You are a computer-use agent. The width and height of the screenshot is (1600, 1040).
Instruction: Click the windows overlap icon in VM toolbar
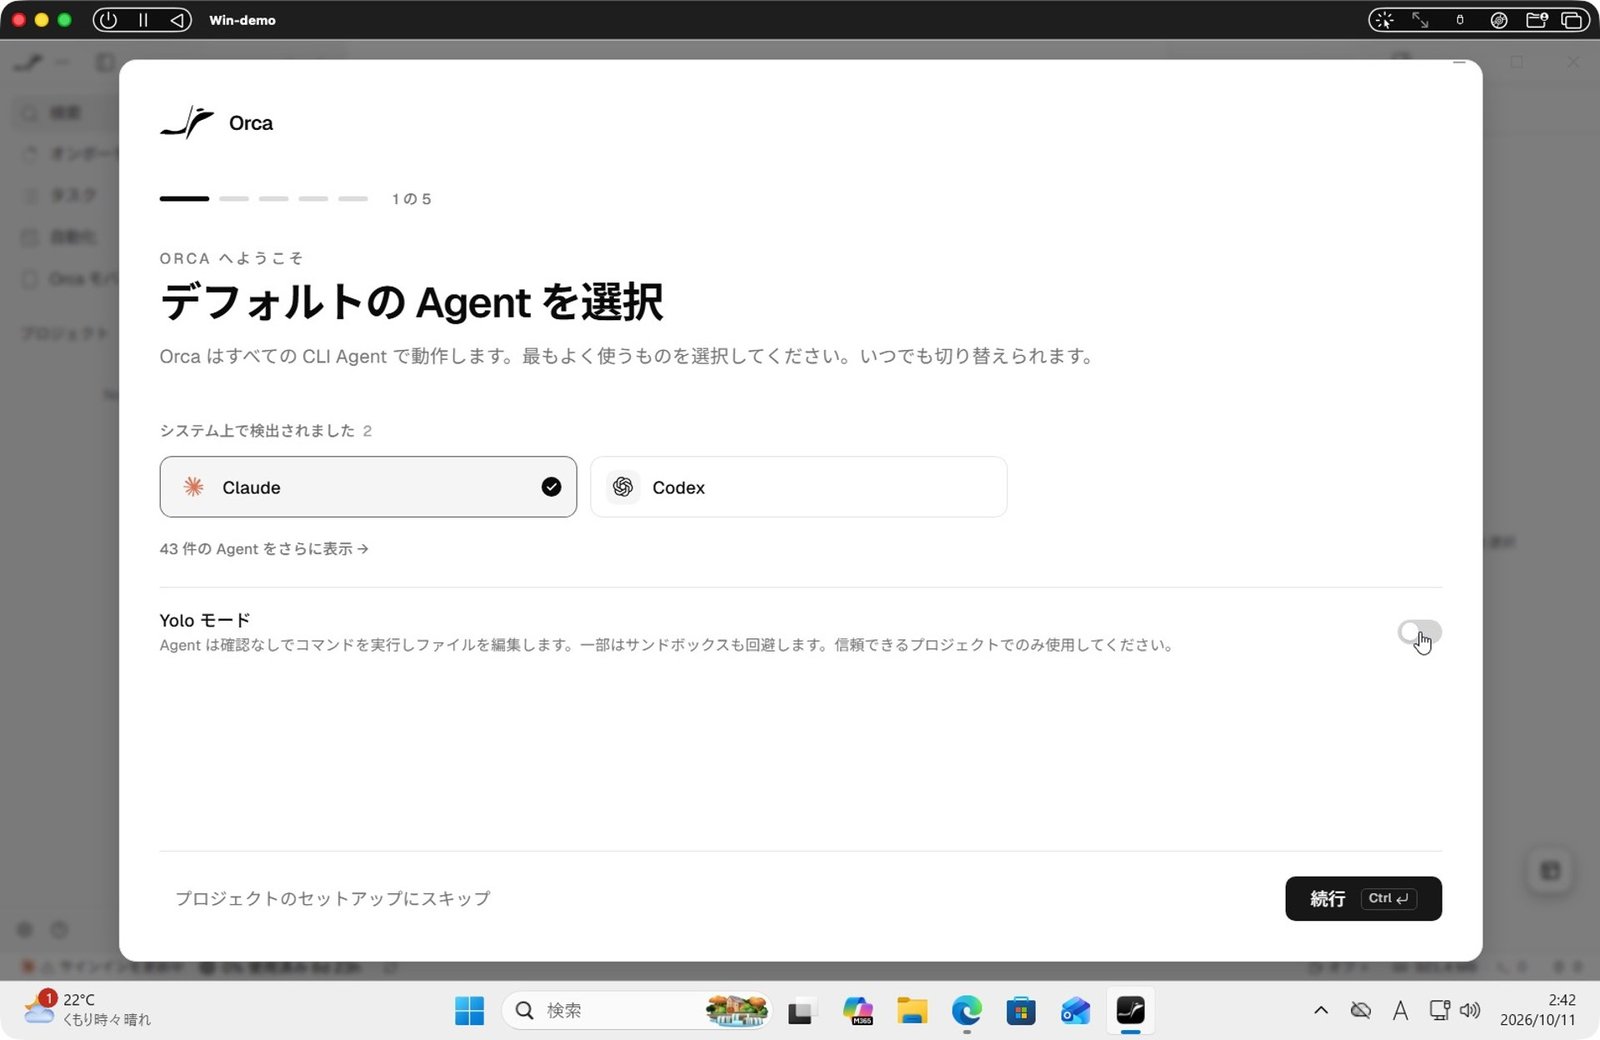coord(1572,20)
